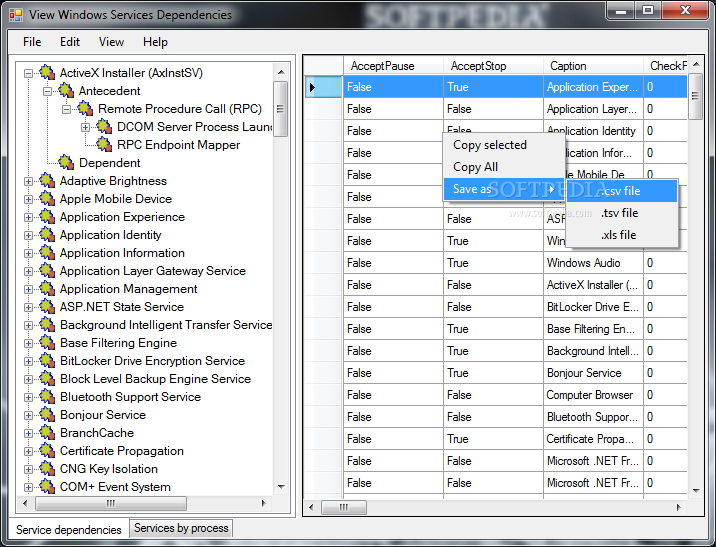The height and width of the screenshot is (547, 716).
Task: Open the View menu
Action: click(111, 42)
